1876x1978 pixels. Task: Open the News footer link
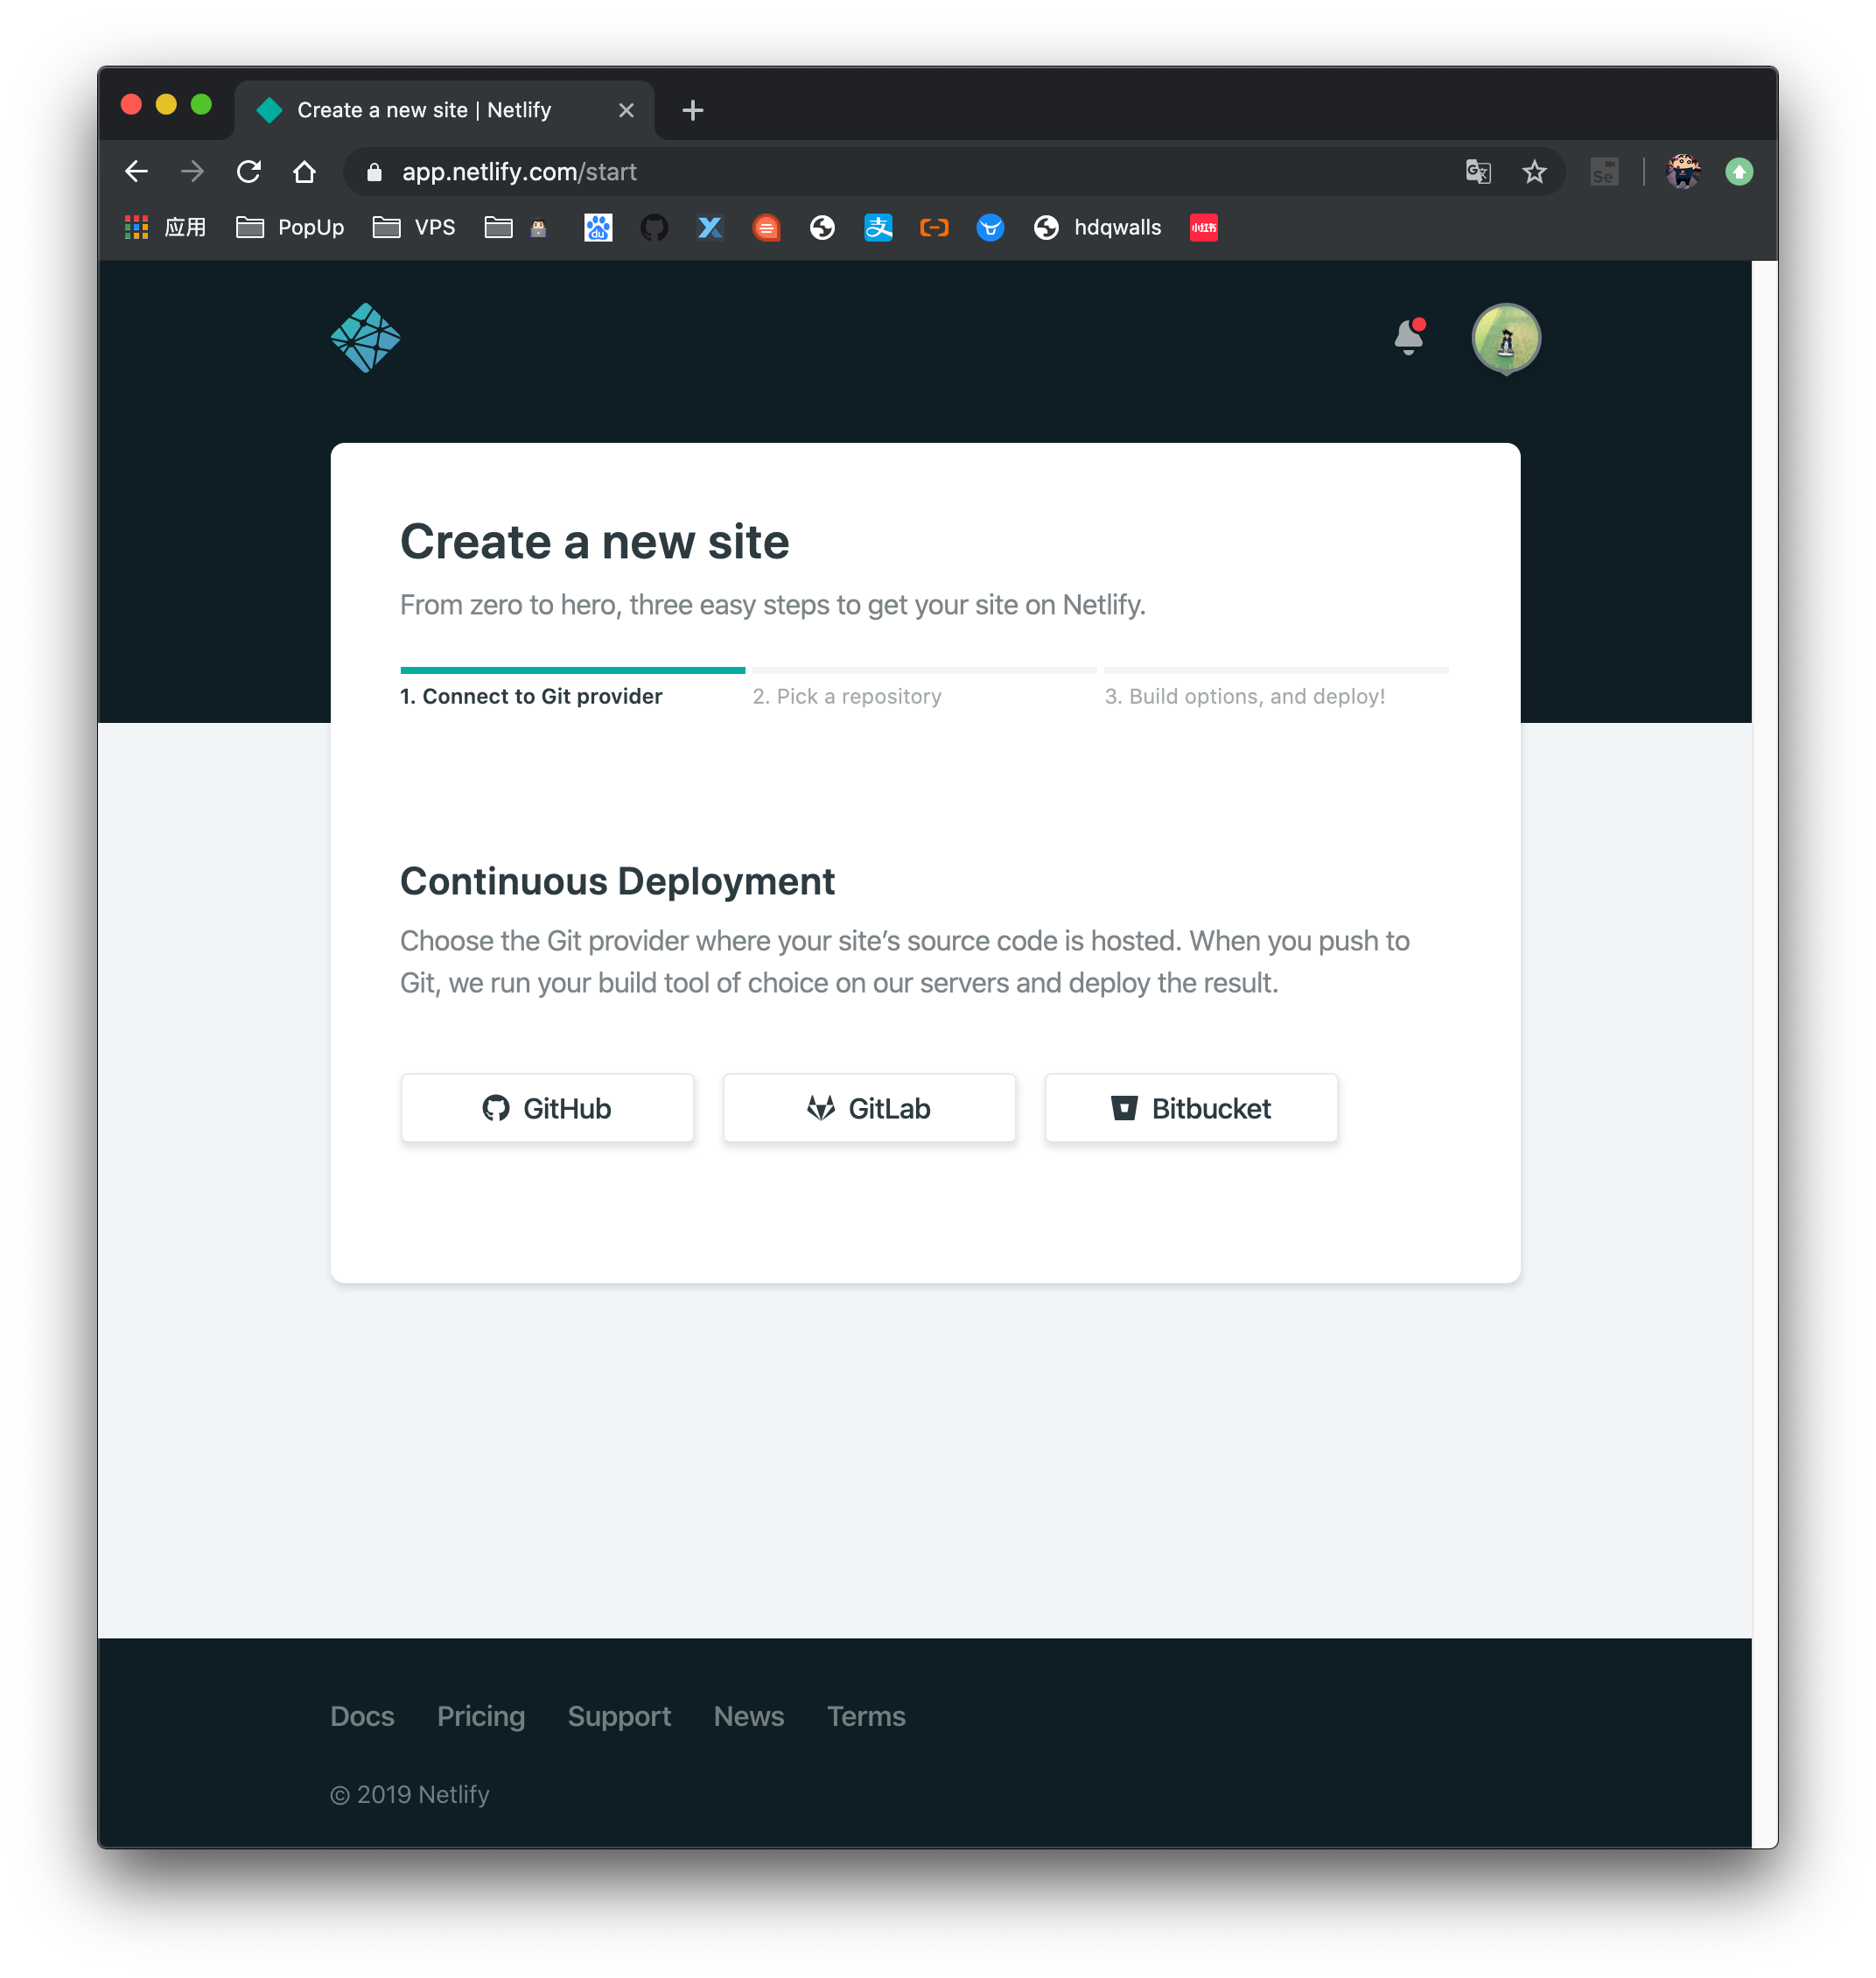(749, 1716)
